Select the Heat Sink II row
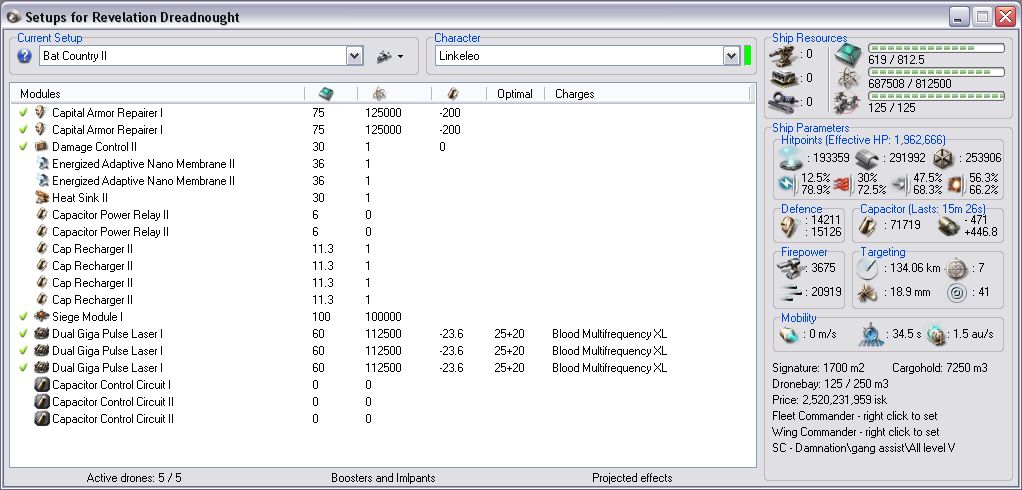The height and width of the screenshot is (490, 1022). [382, 197]
